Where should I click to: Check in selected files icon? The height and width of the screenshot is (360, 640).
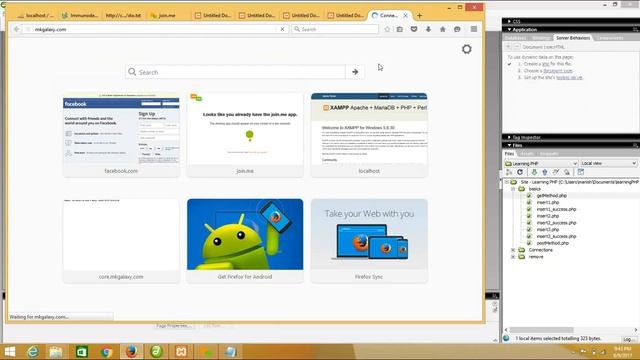[567, 172]
